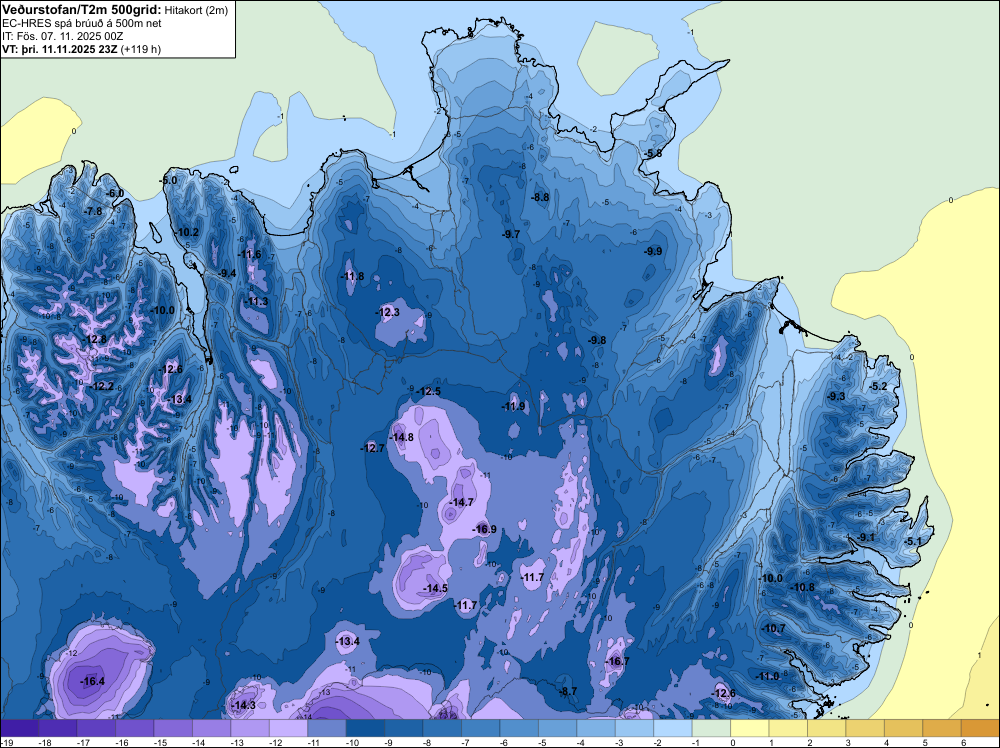Click the -5.2 temperature label
The width and height of the screenshot is (1000, 748).
(879, 386)
